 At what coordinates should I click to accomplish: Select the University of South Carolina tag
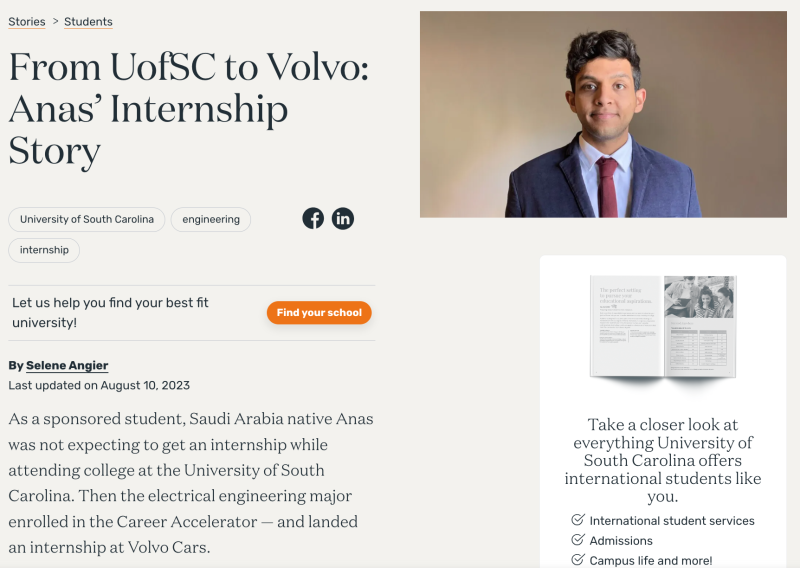coord(87,219)
